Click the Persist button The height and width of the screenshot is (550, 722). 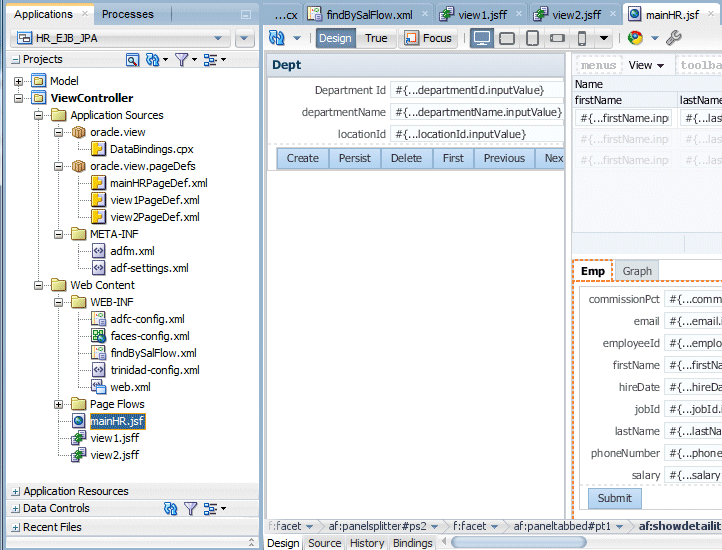[355, 158]
